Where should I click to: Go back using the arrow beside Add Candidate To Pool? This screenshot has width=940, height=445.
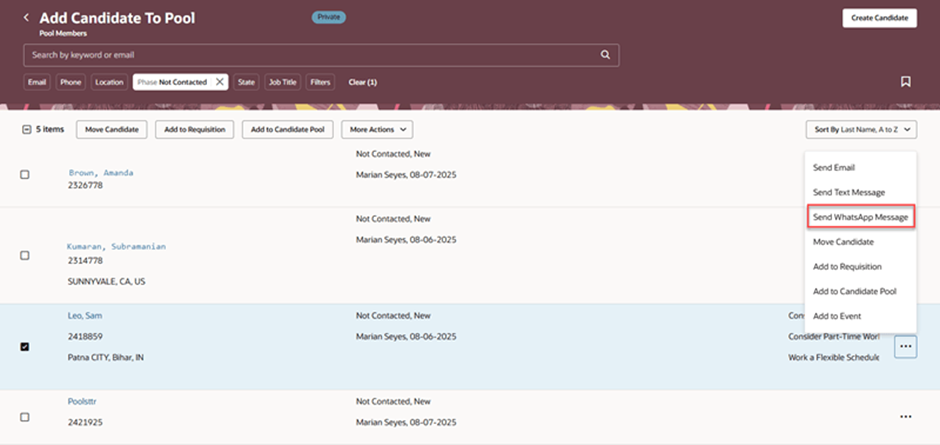click(x=26, y=18)
